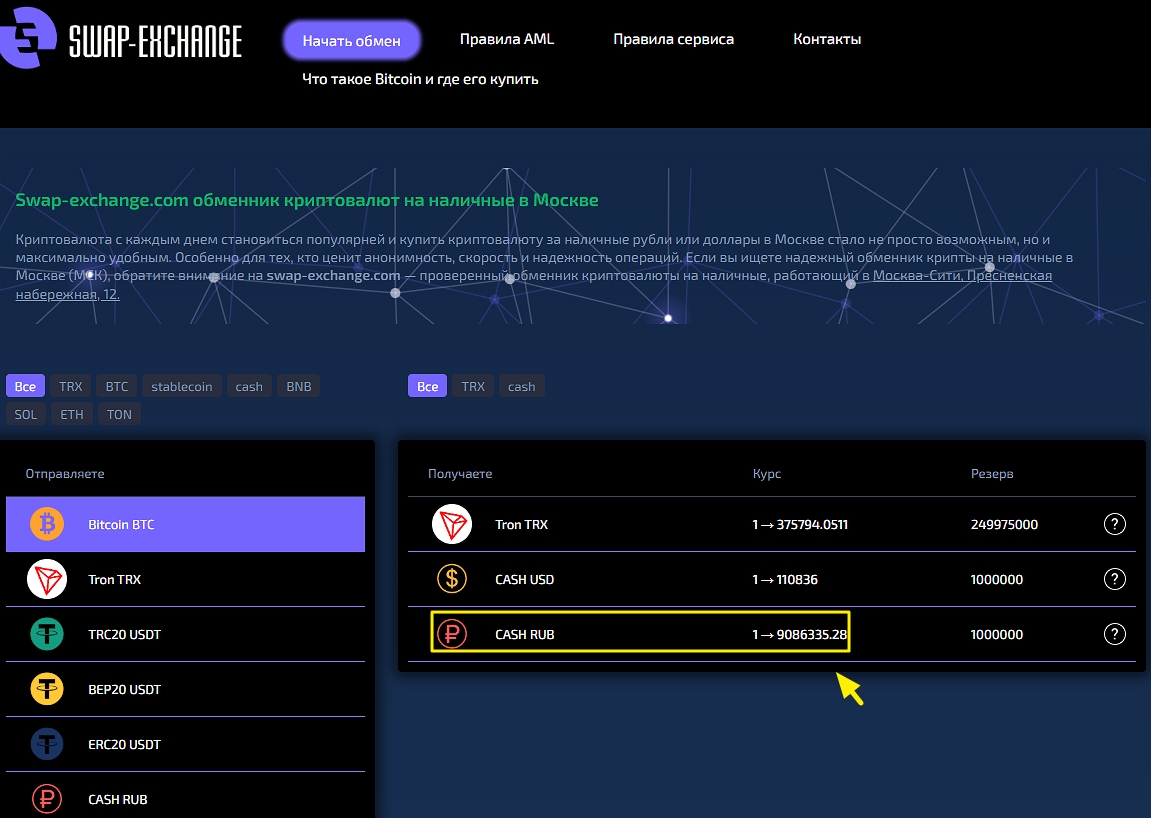This screenshot has height=818, width=1151.
Task: Open the help icon for the CASH RUB row
Action: [1114, 634]
